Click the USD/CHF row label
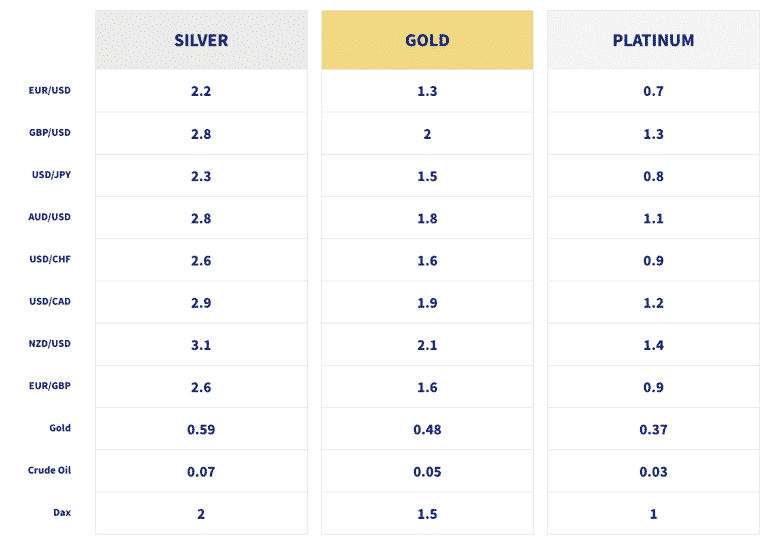Screen dimensions: 783x545 pyautogui.click(x=50, y=260)
